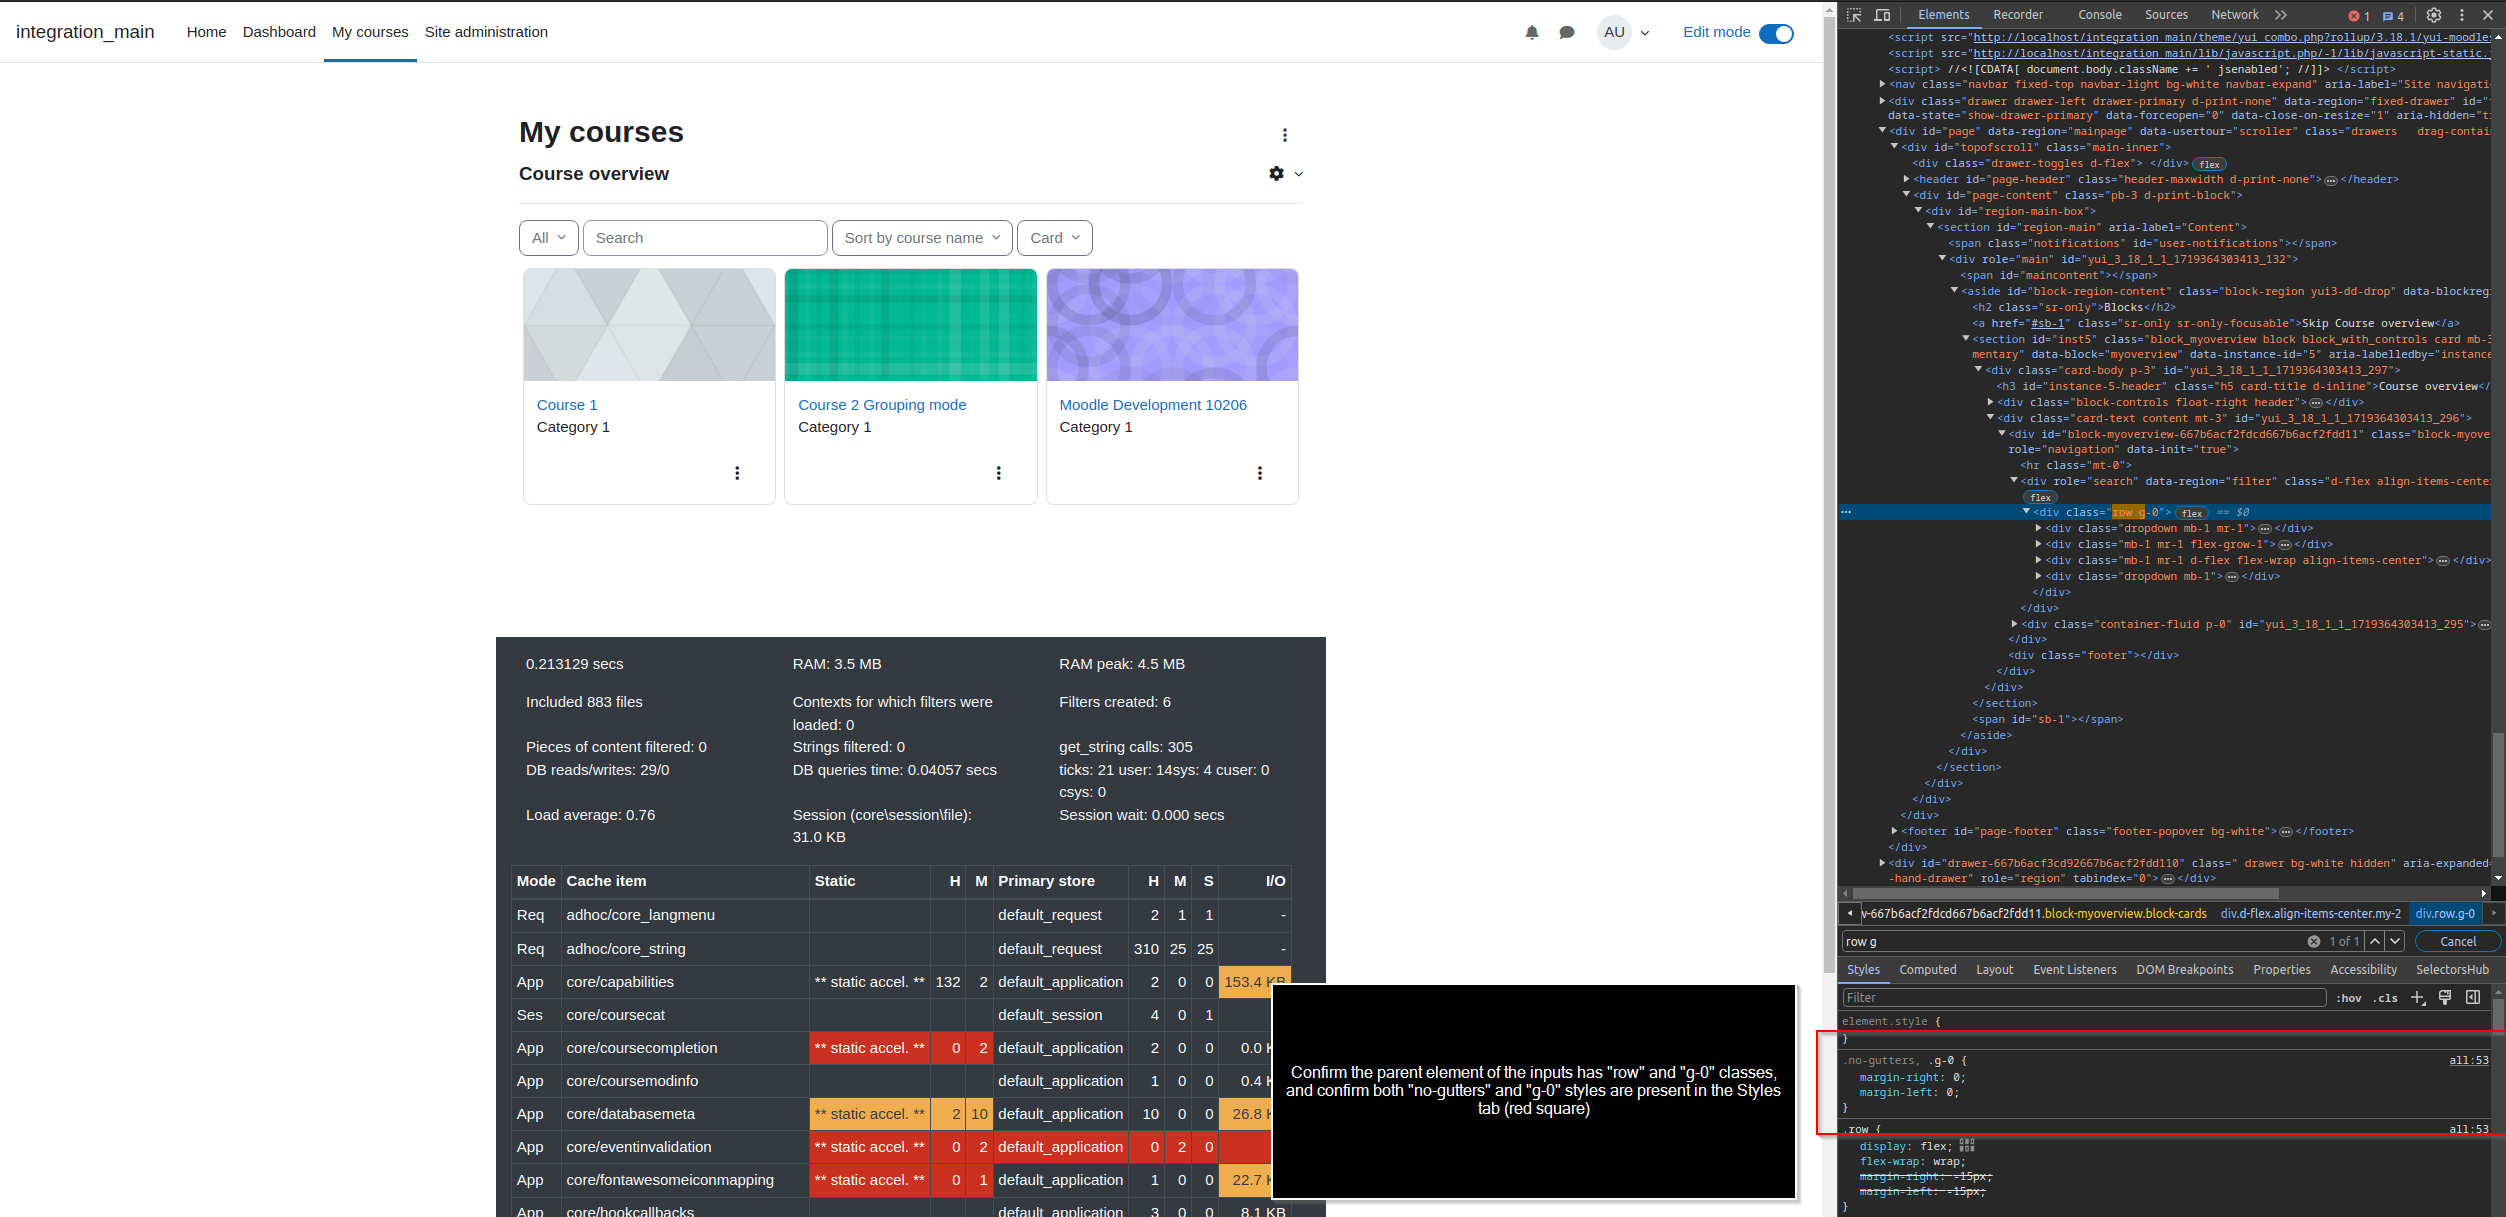Go to previous search result arrow
The height and width of the screenshot is (1217, 2506).
[x=2375, y=941]
